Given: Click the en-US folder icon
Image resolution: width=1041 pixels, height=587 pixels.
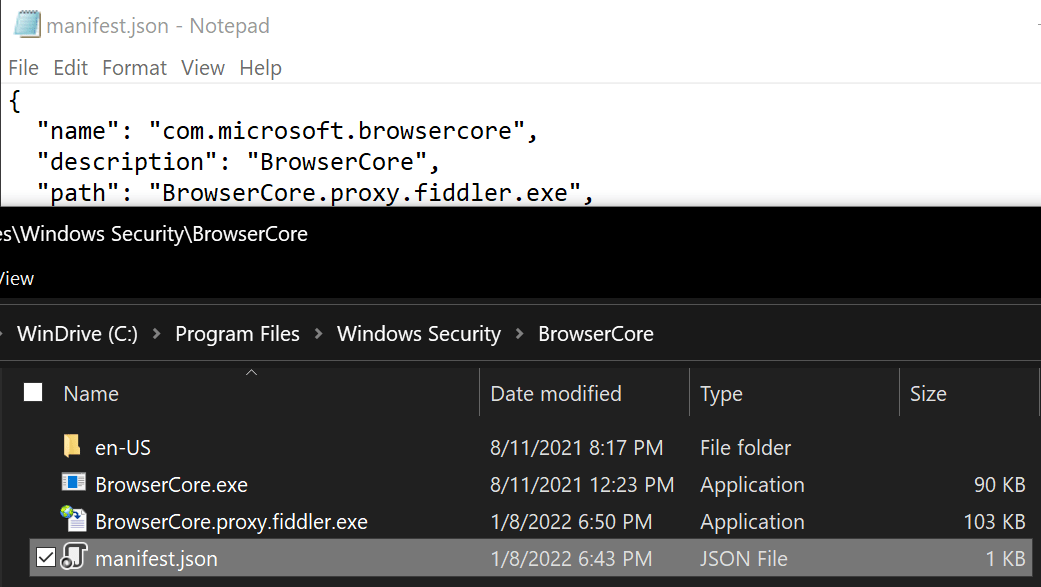Looking at the screenshot, I should click(72, 446).
